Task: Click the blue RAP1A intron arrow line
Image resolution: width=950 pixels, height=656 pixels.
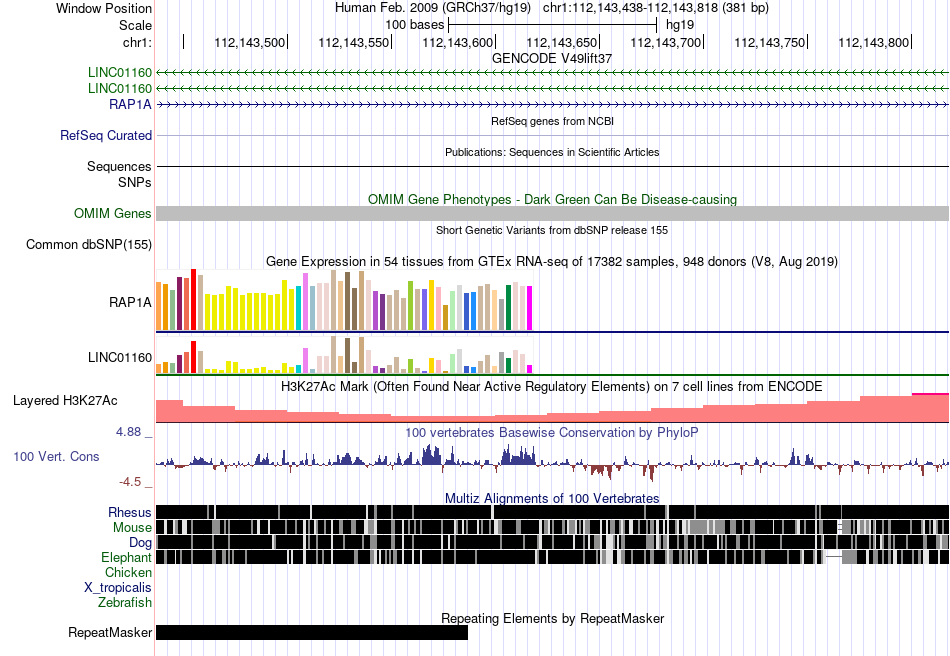Action: (552, 105)
